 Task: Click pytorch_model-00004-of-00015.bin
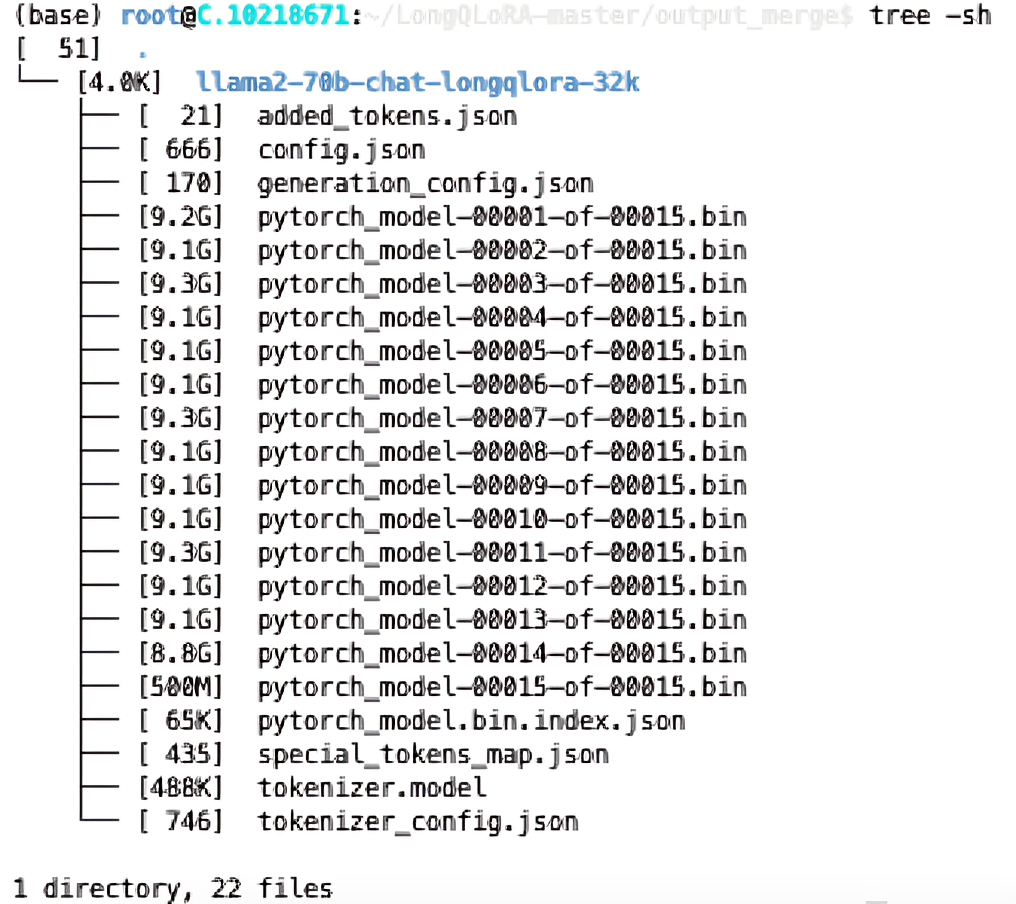point(502,318)
